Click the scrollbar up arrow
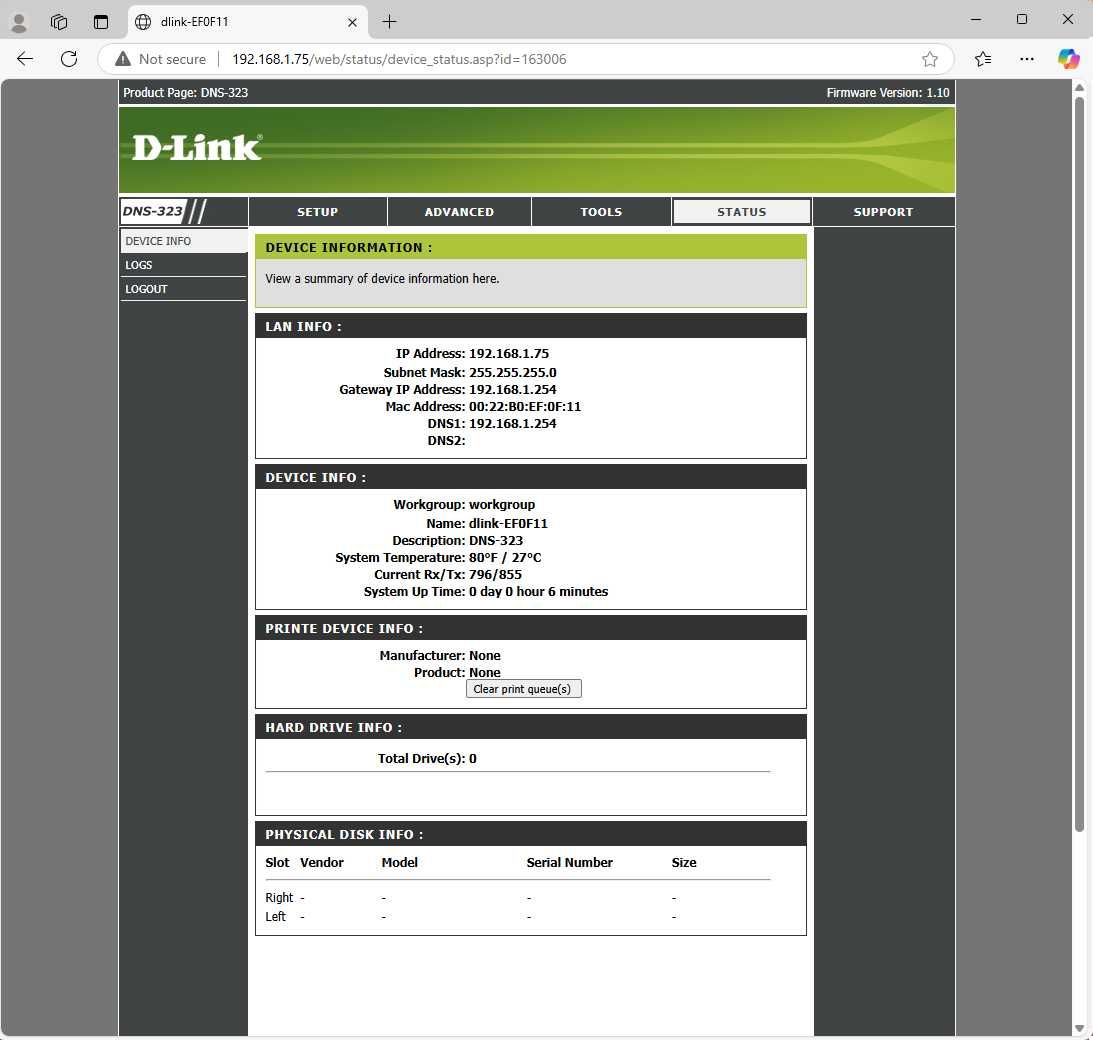 click(x=1079, y=88)
